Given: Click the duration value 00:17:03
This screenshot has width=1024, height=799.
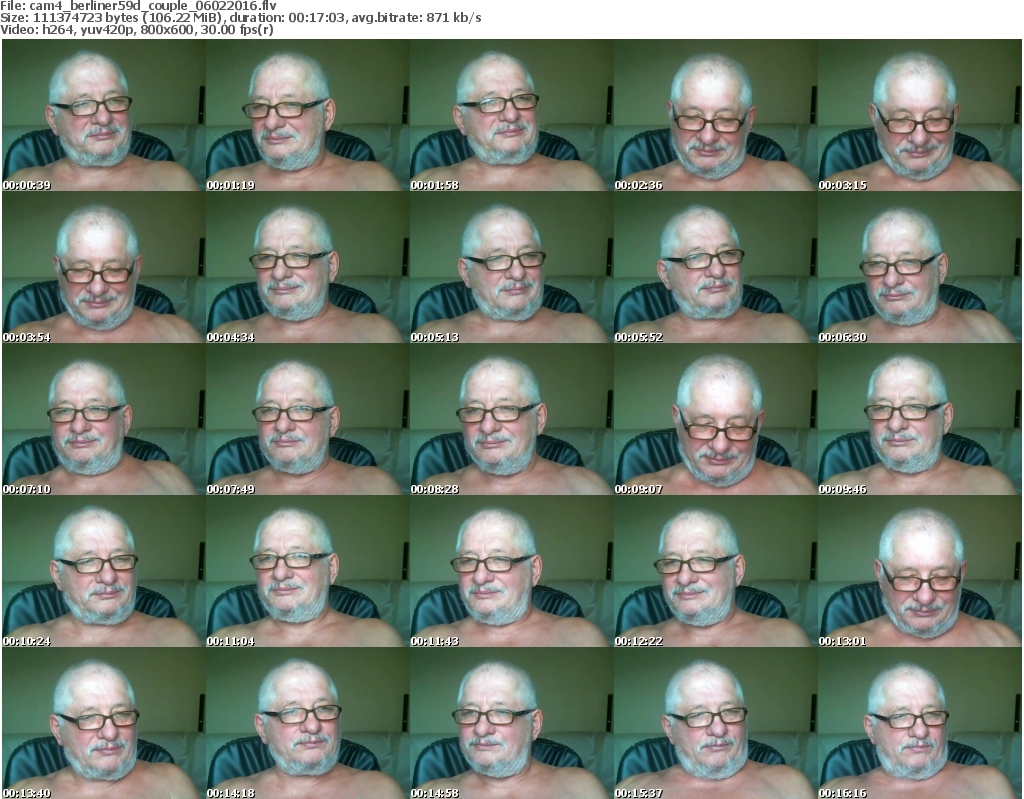Looking at the screenshot, I should pyautogui.click(x=318, y=18).
